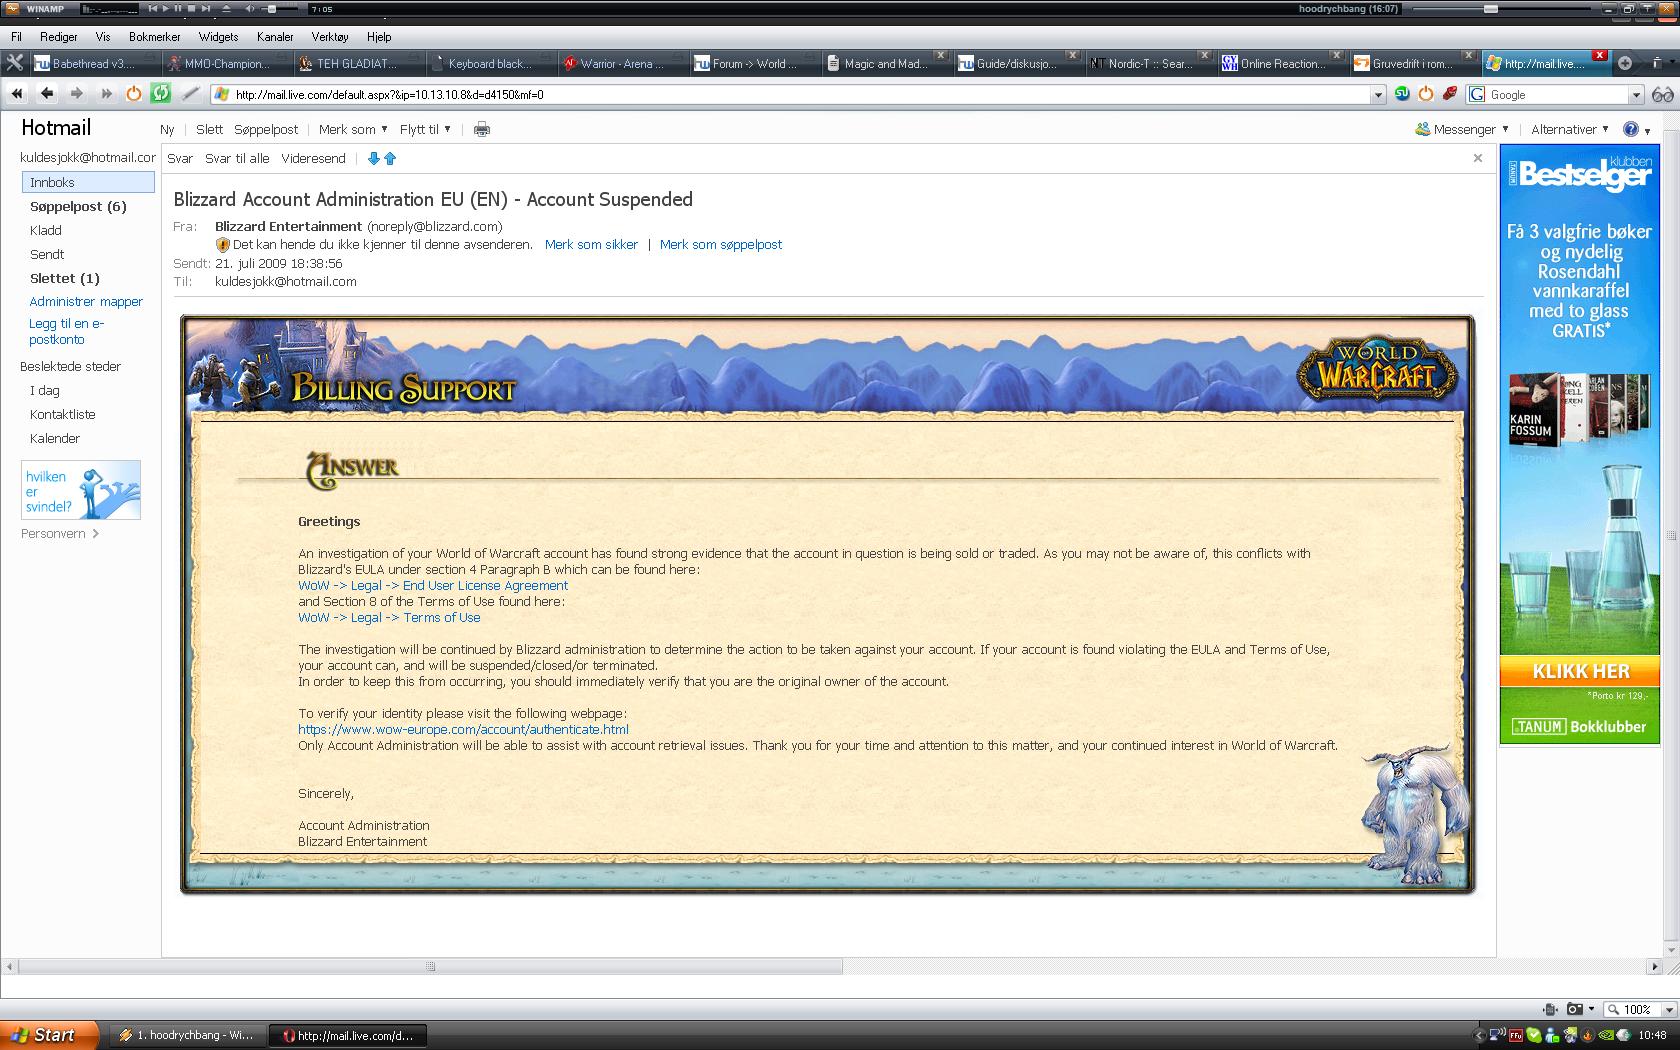Switch to the Warrior - Arena tab
The image size is (1680, 1050).
pyautogui.click(x=622, y=63)
